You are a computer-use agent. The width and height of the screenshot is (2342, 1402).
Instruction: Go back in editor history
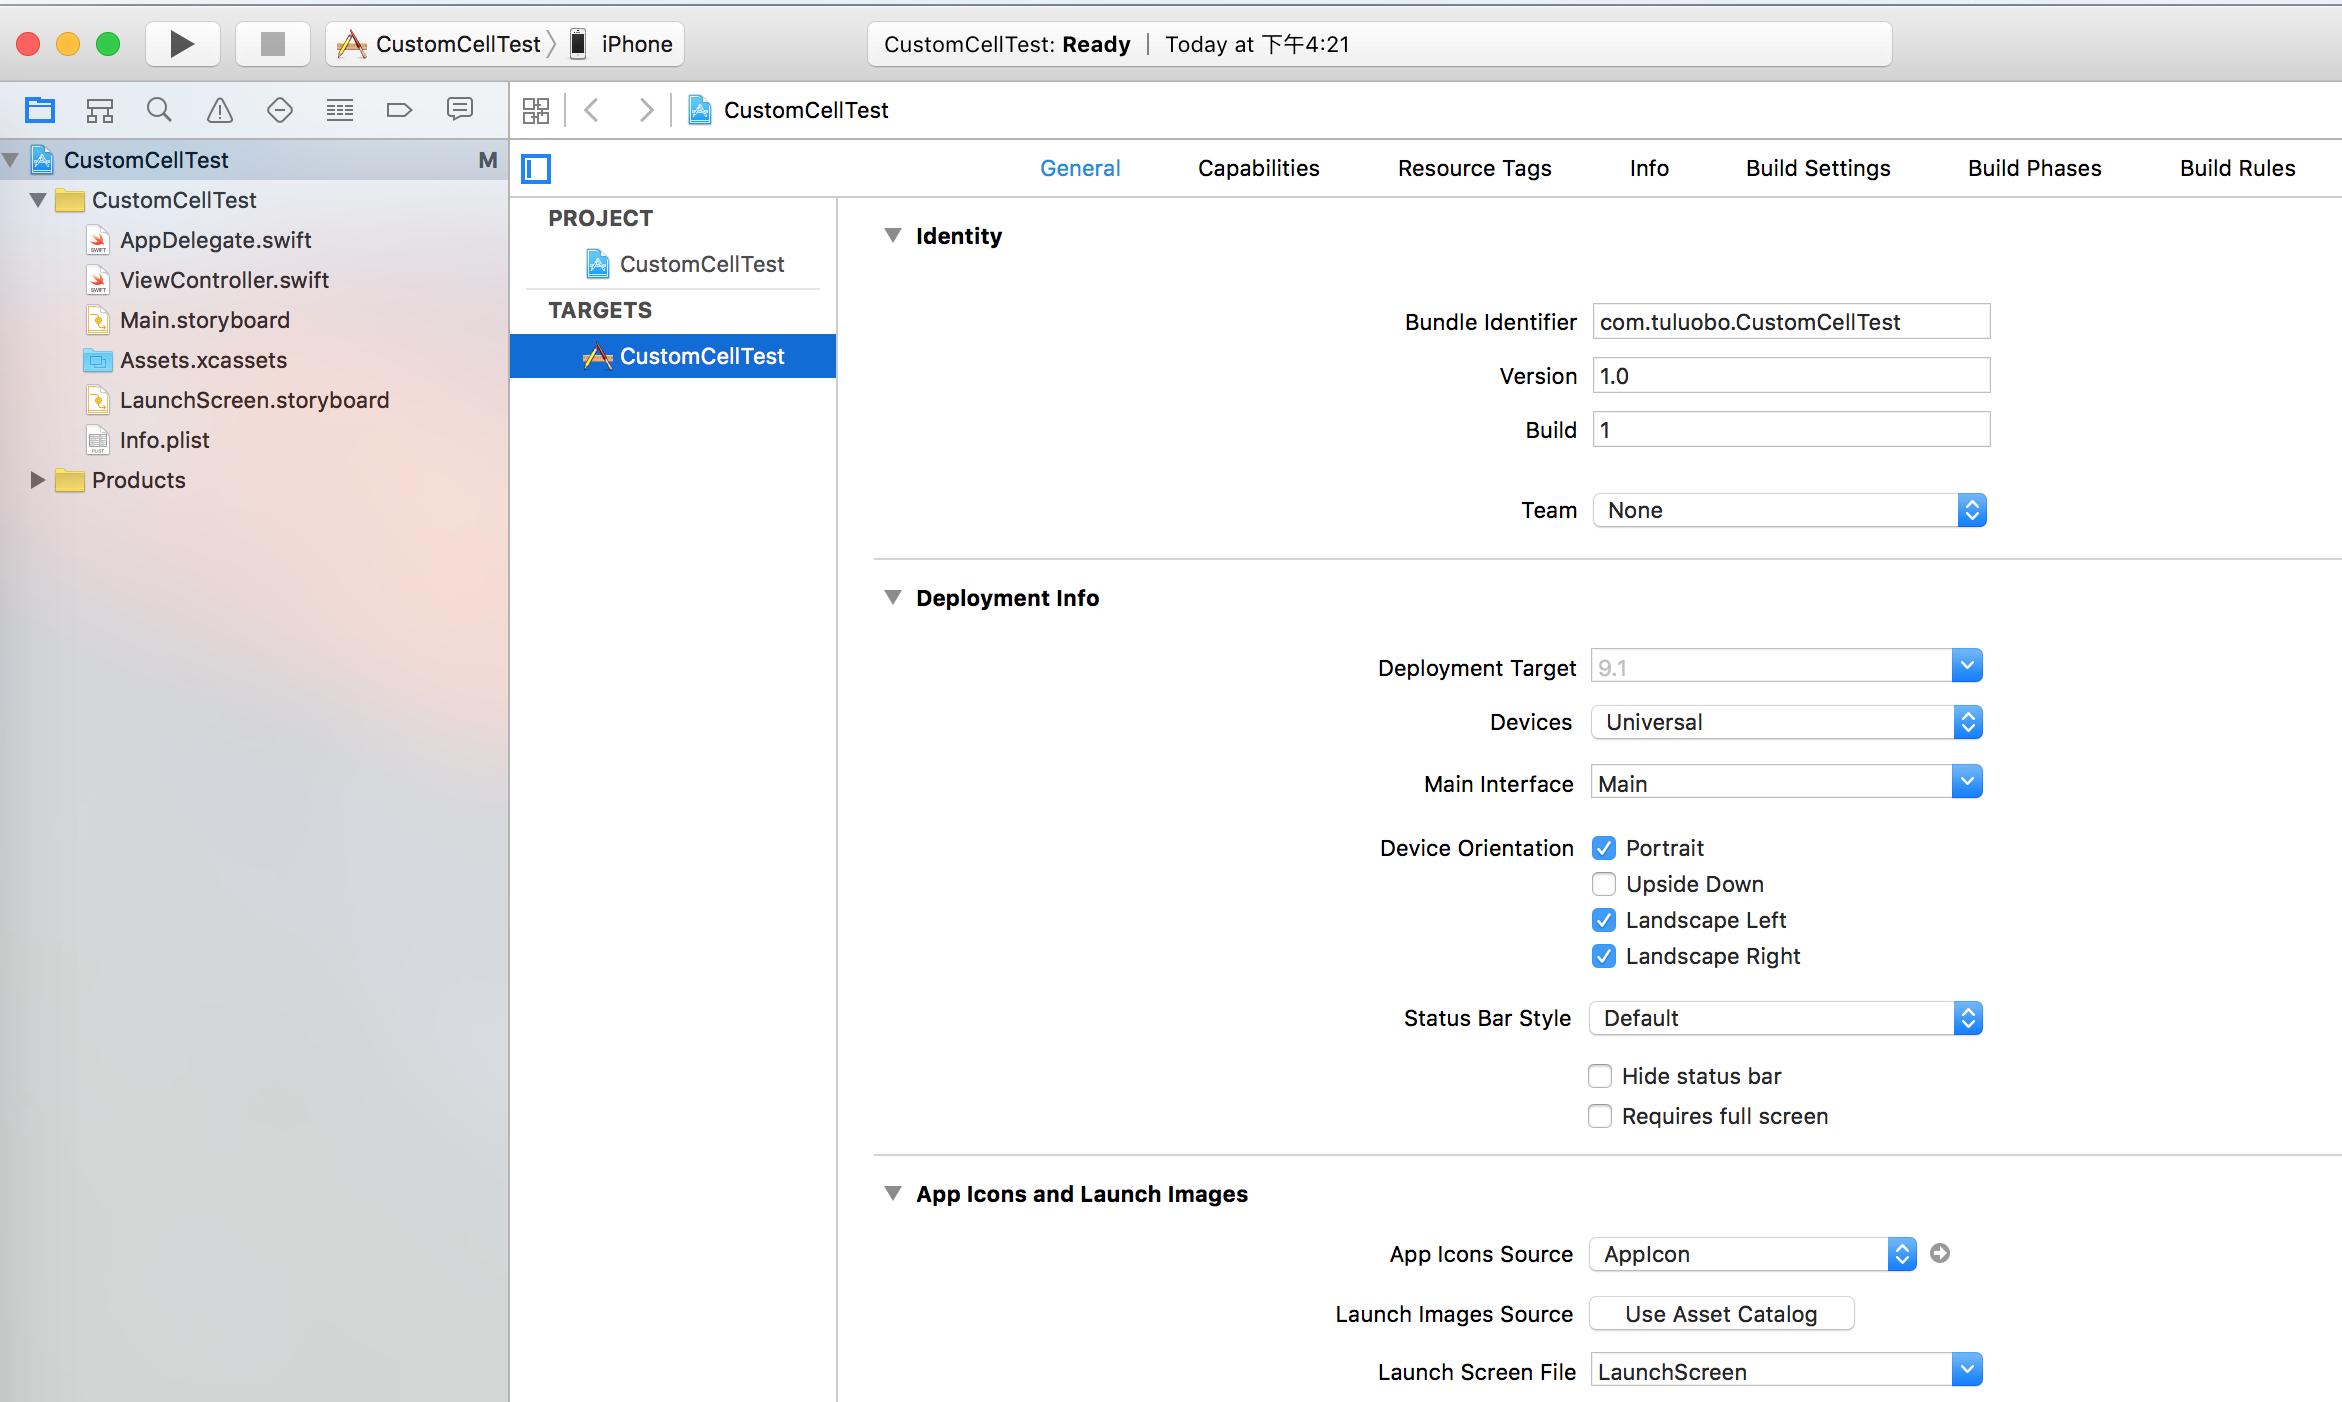pos(592,110)
